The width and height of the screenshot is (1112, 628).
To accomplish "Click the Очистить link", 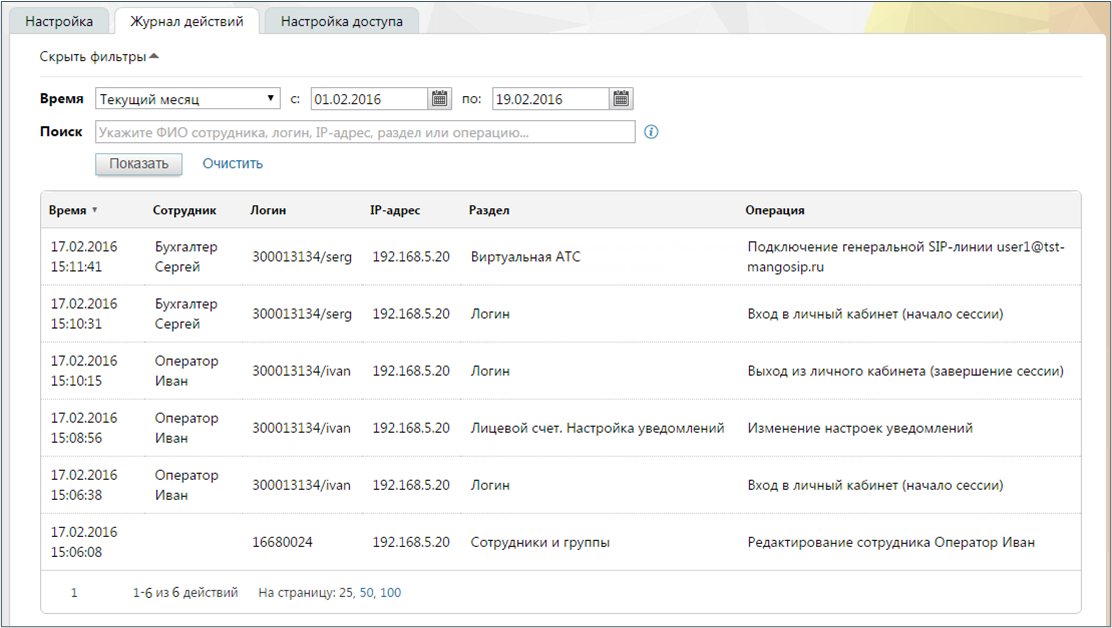I will 233,164.
